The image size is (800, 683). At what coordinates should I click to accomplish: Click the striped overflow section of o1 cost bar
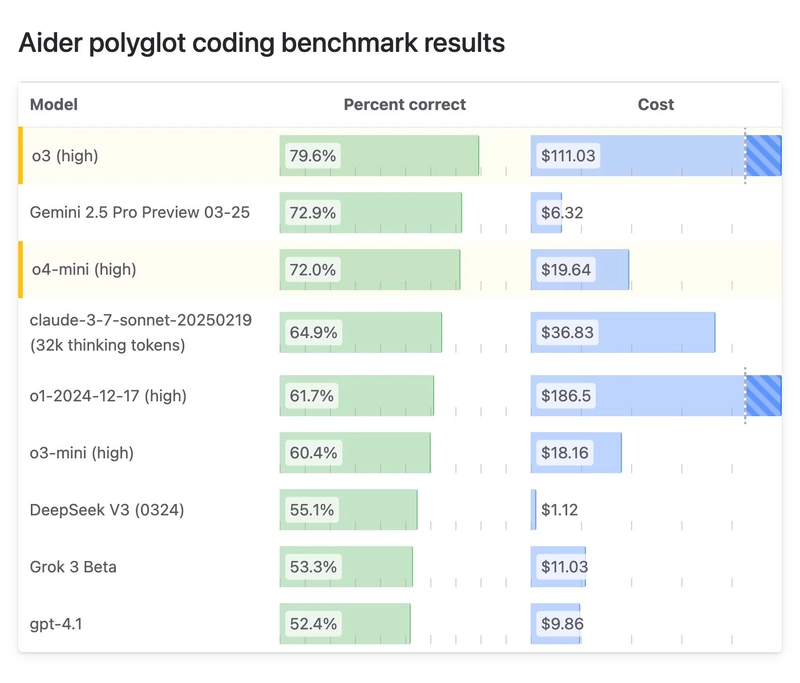[763, 396]
